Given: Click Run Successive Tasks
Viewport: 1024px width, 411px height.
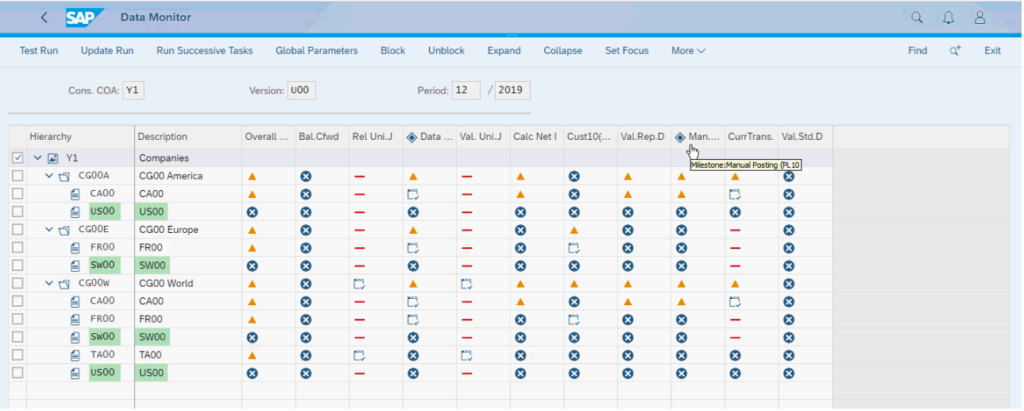Looking at the screenshot, I should 204,50.
